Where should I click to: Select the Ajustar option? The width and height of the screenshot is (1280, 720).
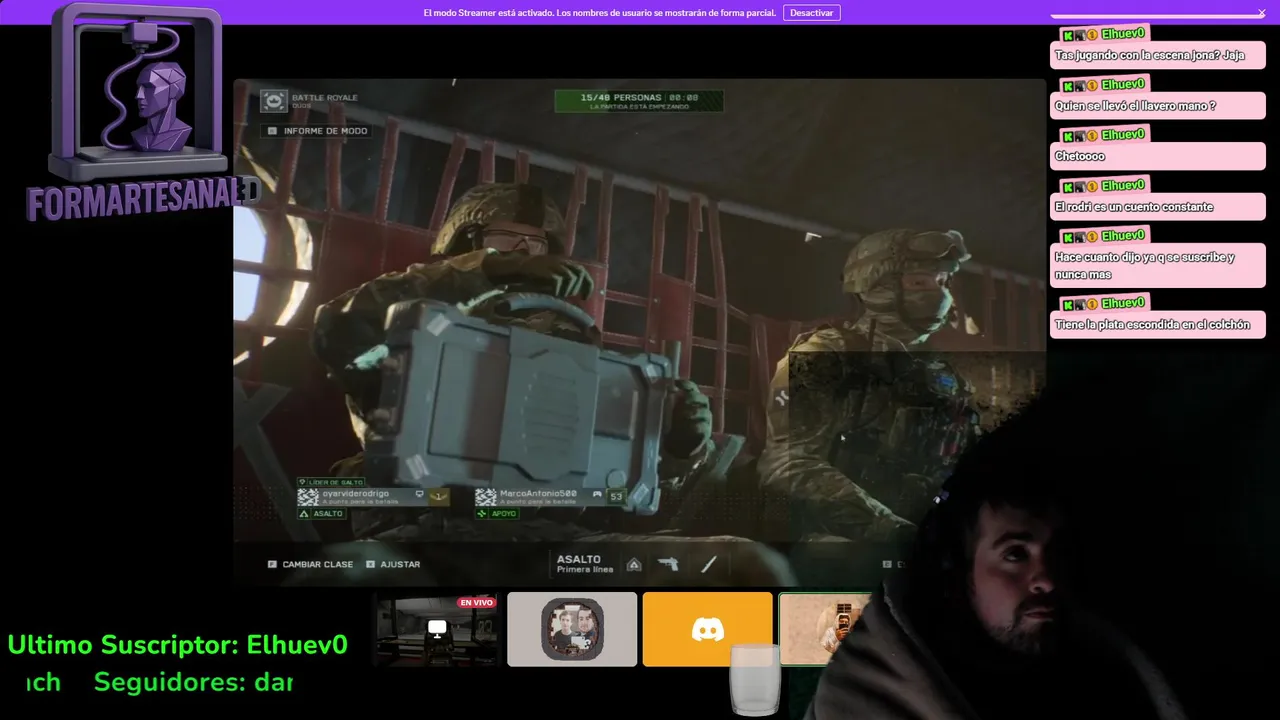click(x=393, y=564)
